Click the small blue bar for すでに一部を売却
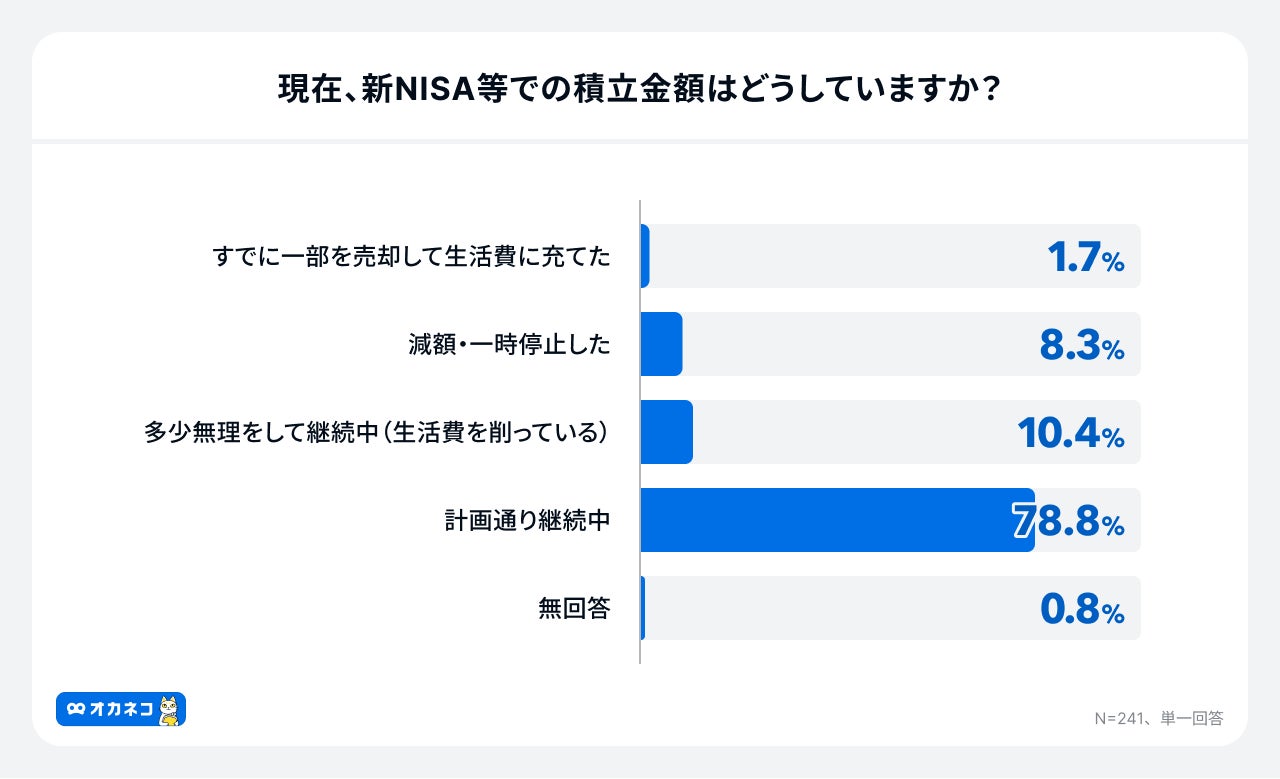The width and height of the screenshot is (1280, 779). (645, 256)
